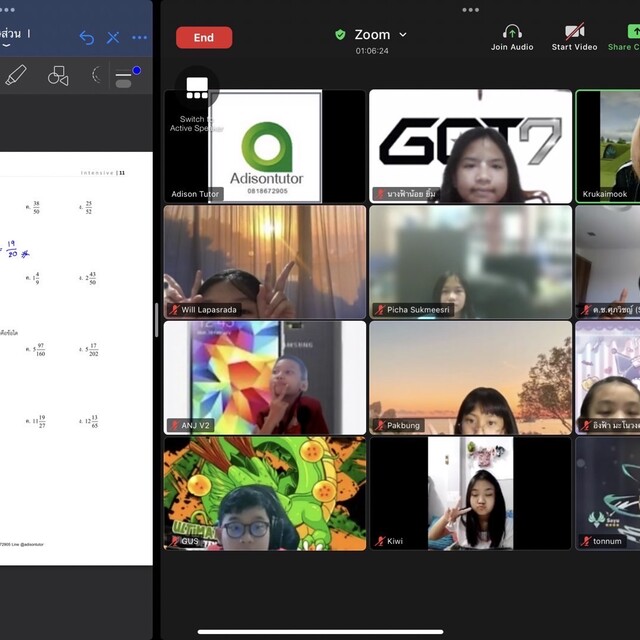
Task: Select the highlighter pen tool
Action: coord(17,75)
